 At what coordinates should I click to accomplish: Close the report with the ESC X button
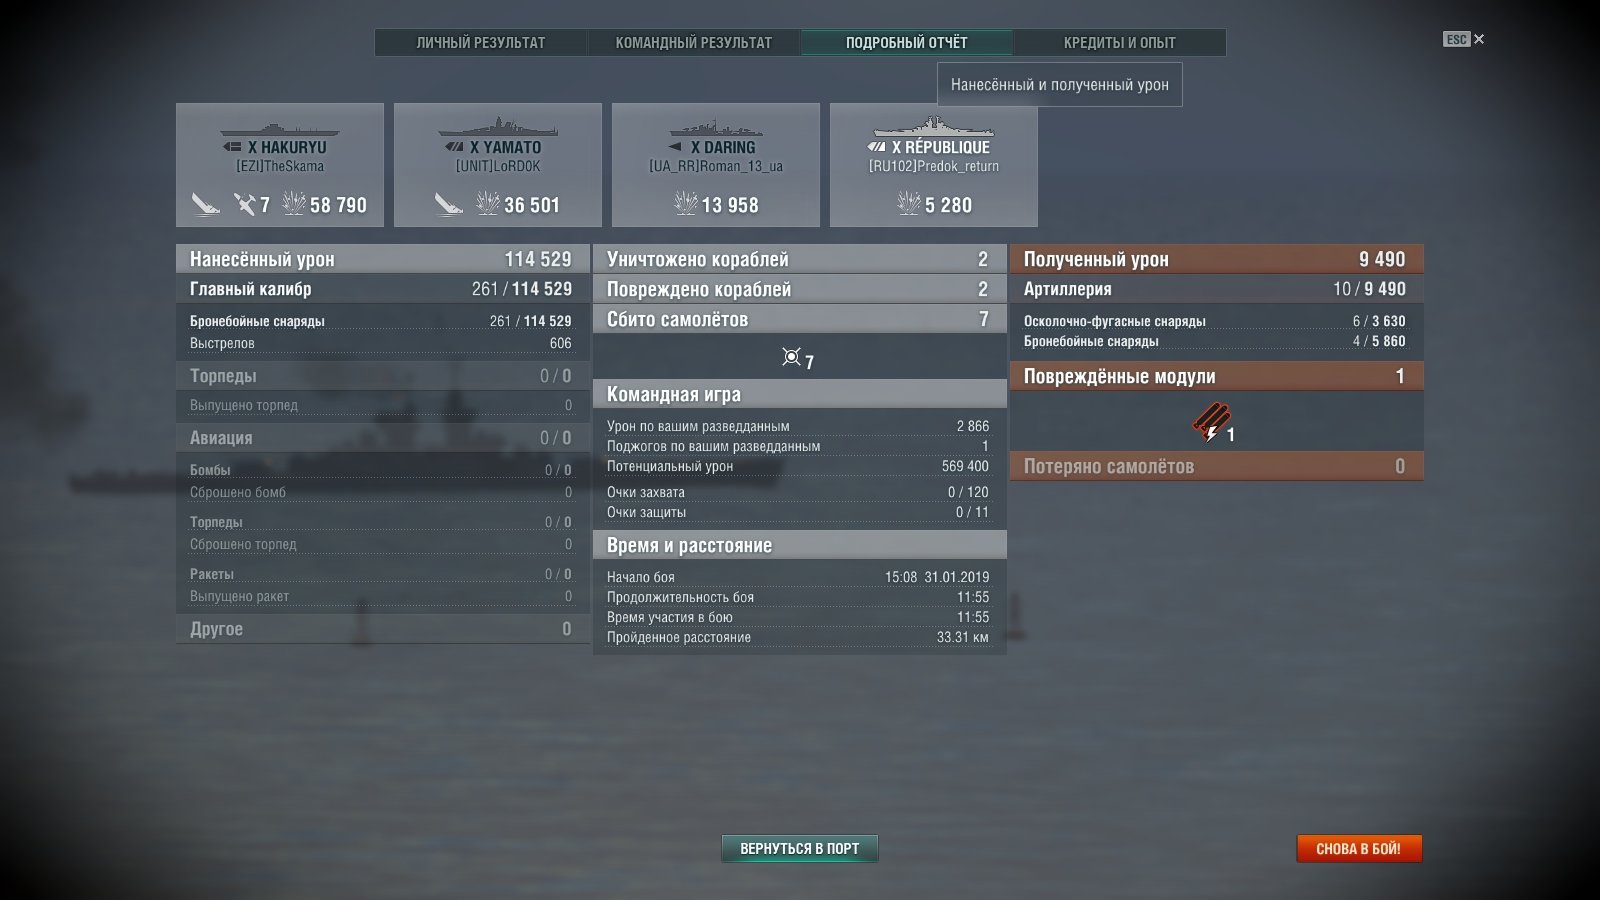coord(1464,39)
